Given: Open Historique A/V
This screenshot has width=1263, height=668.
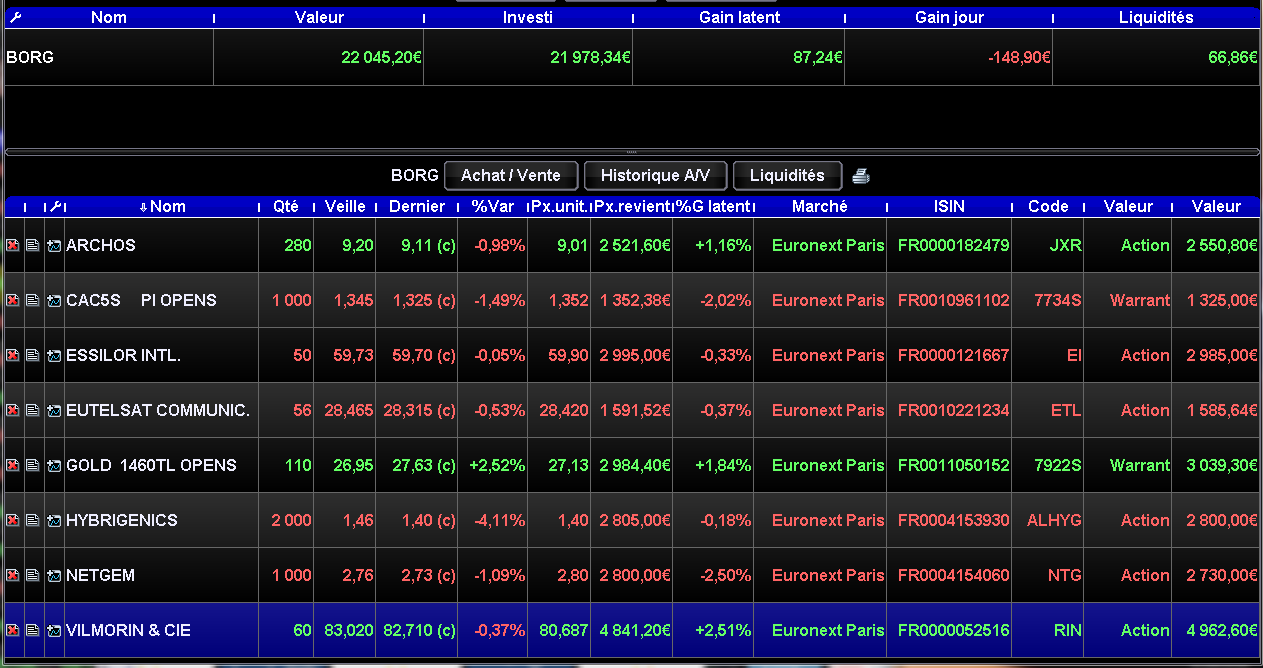Looking at the screenshot, I should pos(655,175).
